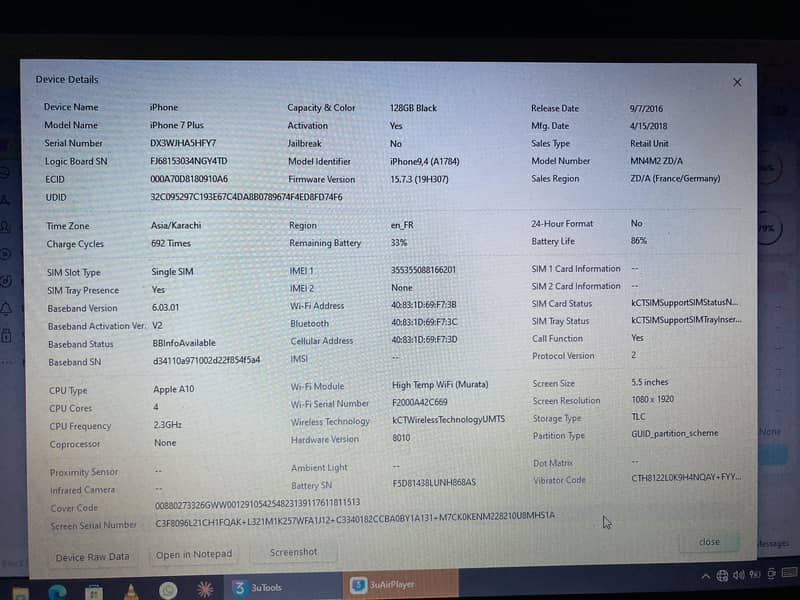800x600 pixels.
Task: Click Wi-Fi address 40:83:1D:69:F7:3B
Action: click(423, 305)
